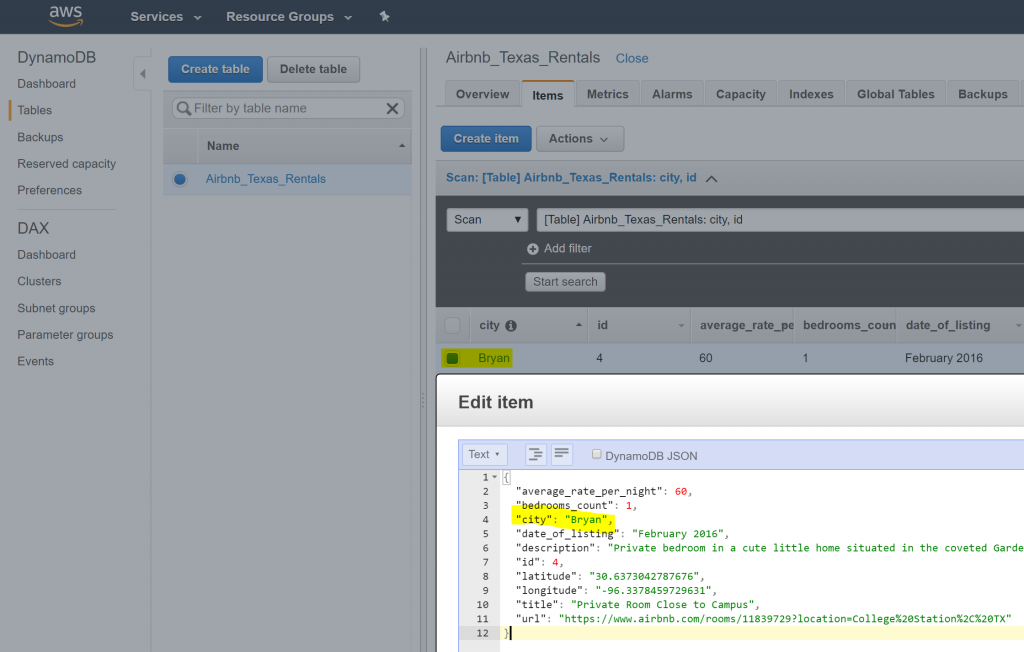Screen dimensions: 1024x652
Task: Click the Create item button
Action: point(486,139)
